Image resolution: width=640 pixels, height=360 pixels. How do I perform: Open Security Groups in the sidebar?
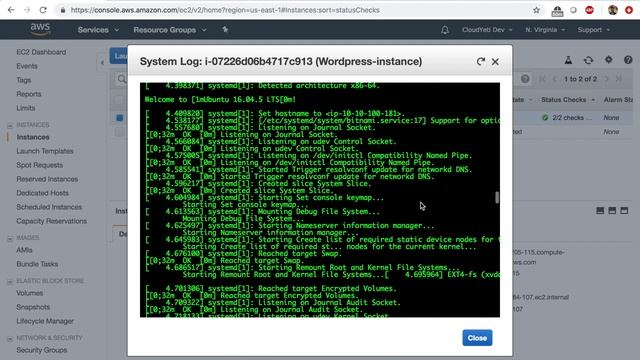(x=42, y=350)
